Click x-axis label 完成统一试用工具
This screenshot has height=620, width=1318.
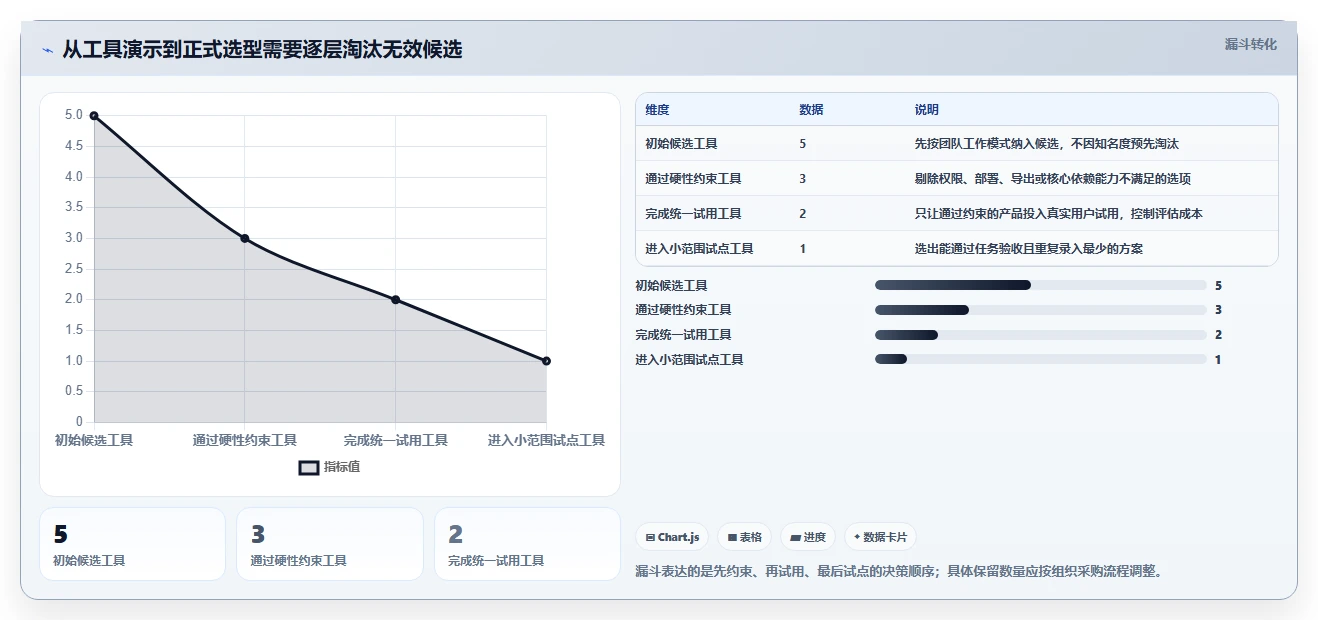(396, 440)
